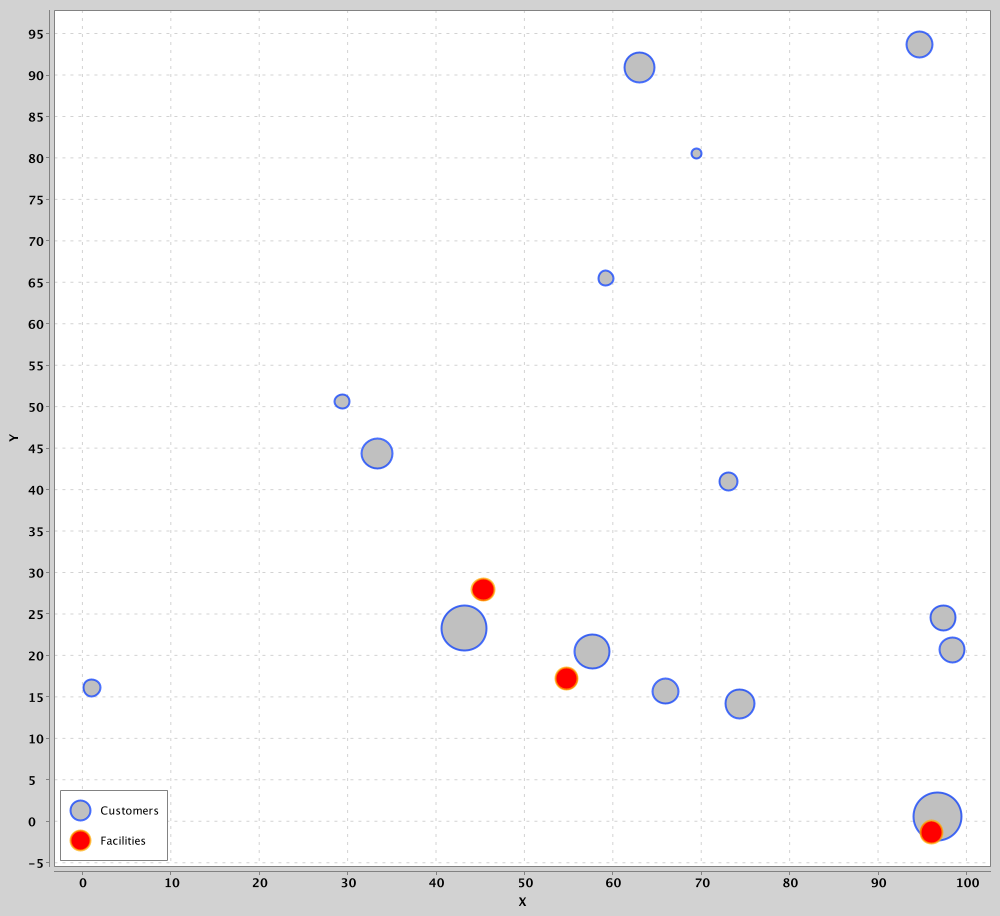Click the 0 tick on the X axis
The image size is (1000, 916).
[82, 883]
